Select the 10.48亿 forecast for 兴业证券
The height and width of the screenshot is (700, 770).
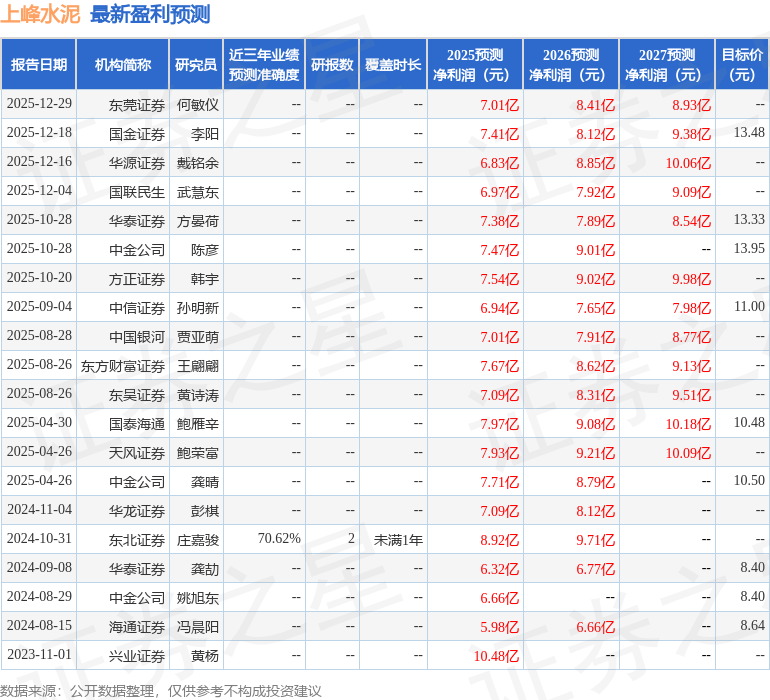(x=496, y=656)
